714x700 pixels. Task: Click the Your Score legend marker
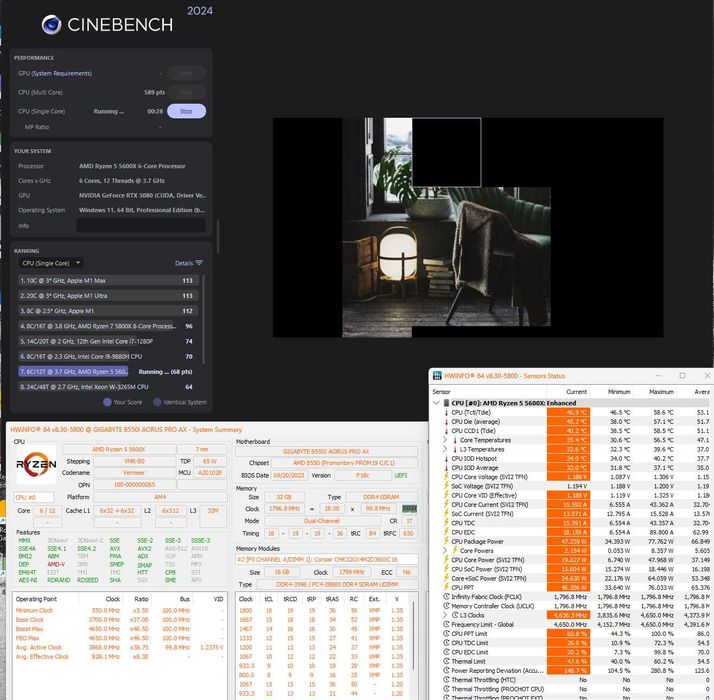point(107,402)
